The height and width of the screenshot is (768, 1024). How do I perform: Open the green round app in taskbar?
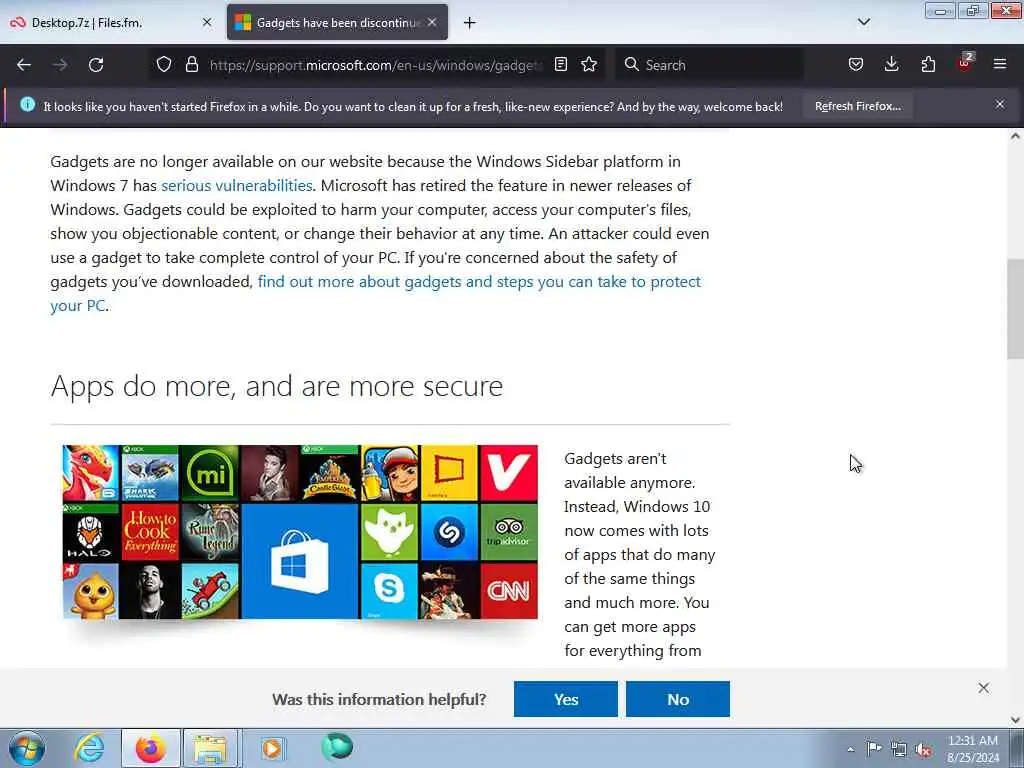(x=337, y=746)
